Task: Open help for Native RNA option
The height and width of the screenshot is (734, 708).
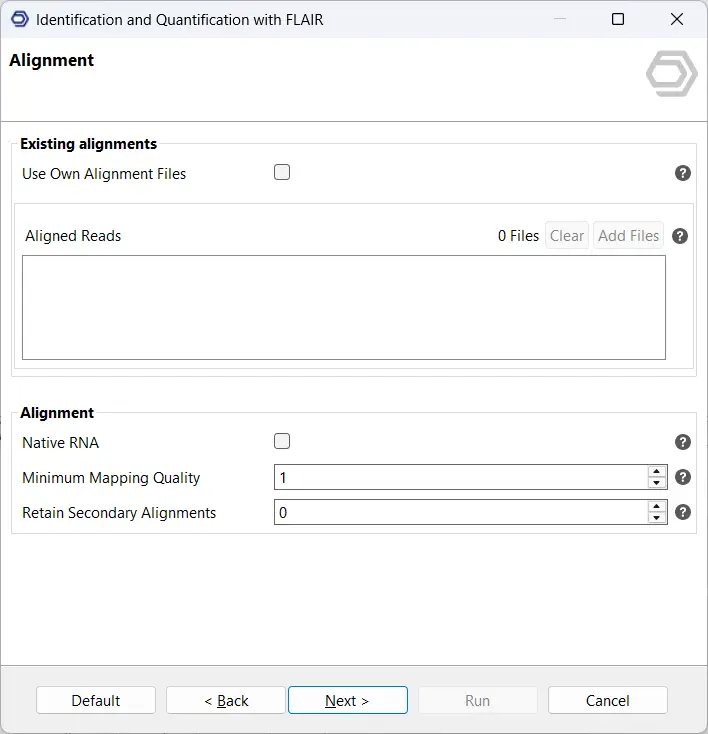Action: tap(683, 442)
